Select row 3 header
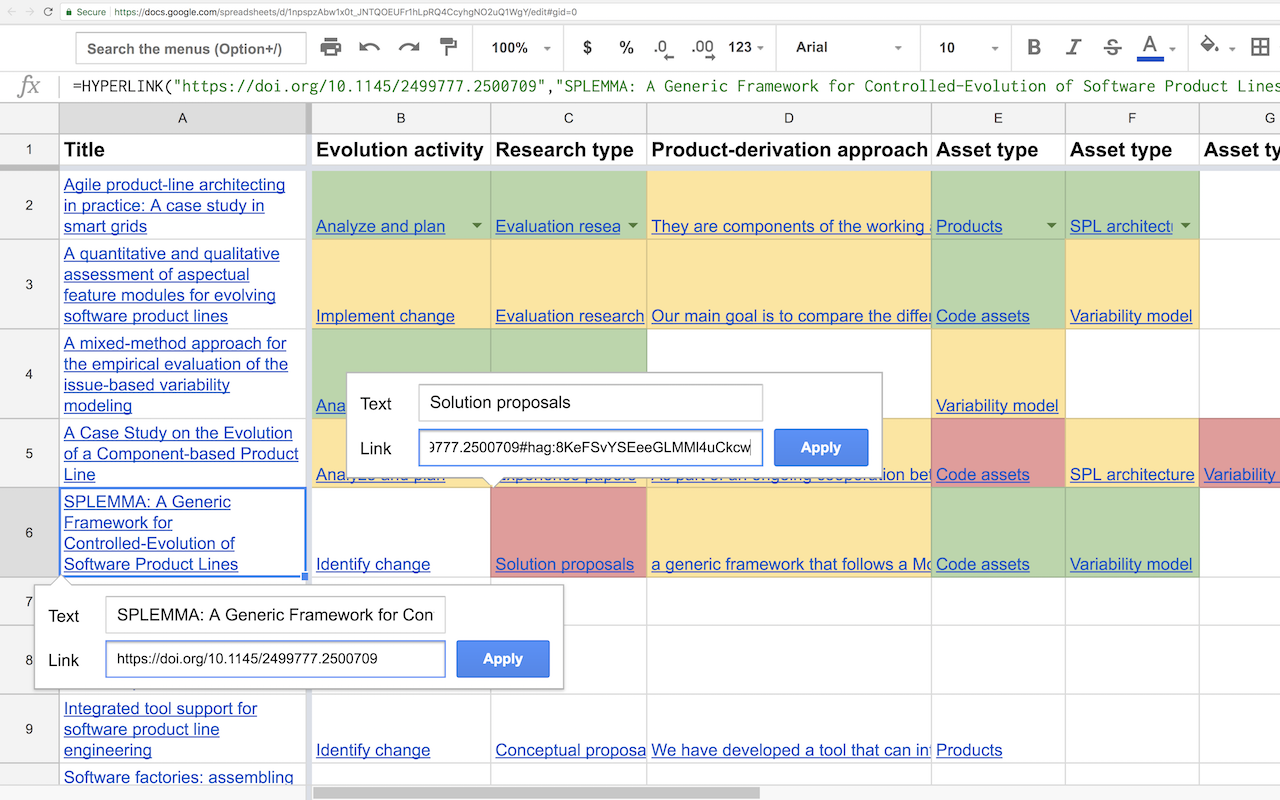 (x=29, y=284)
